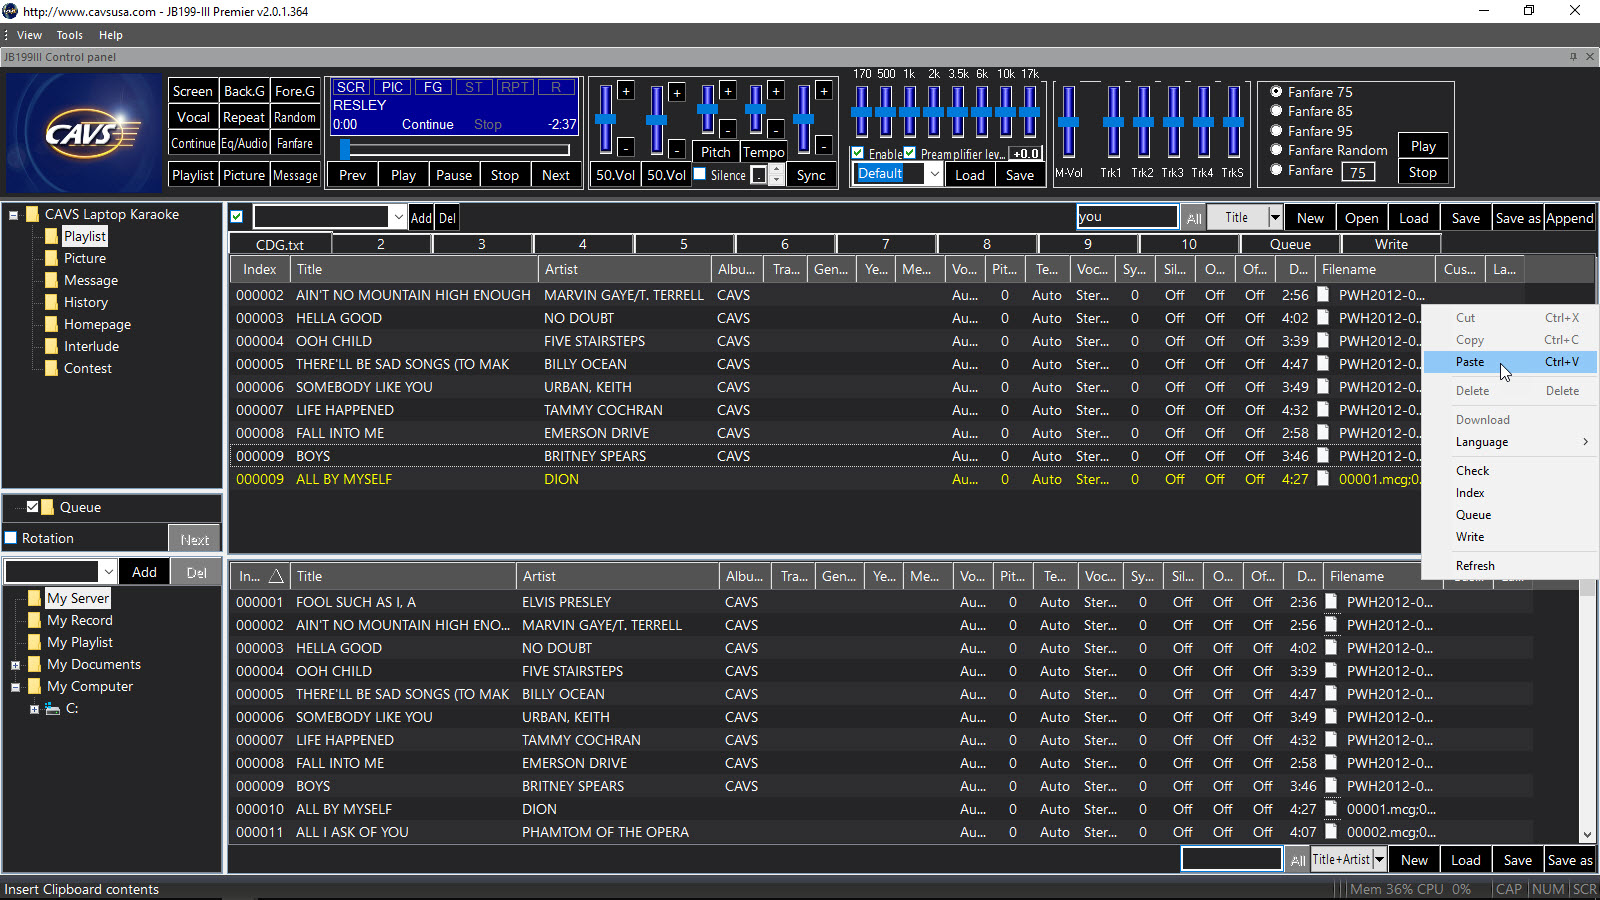This screenshot has width=1600, height=900.
Task: Enable the Rotation checkbox
Action: point(11,538)
